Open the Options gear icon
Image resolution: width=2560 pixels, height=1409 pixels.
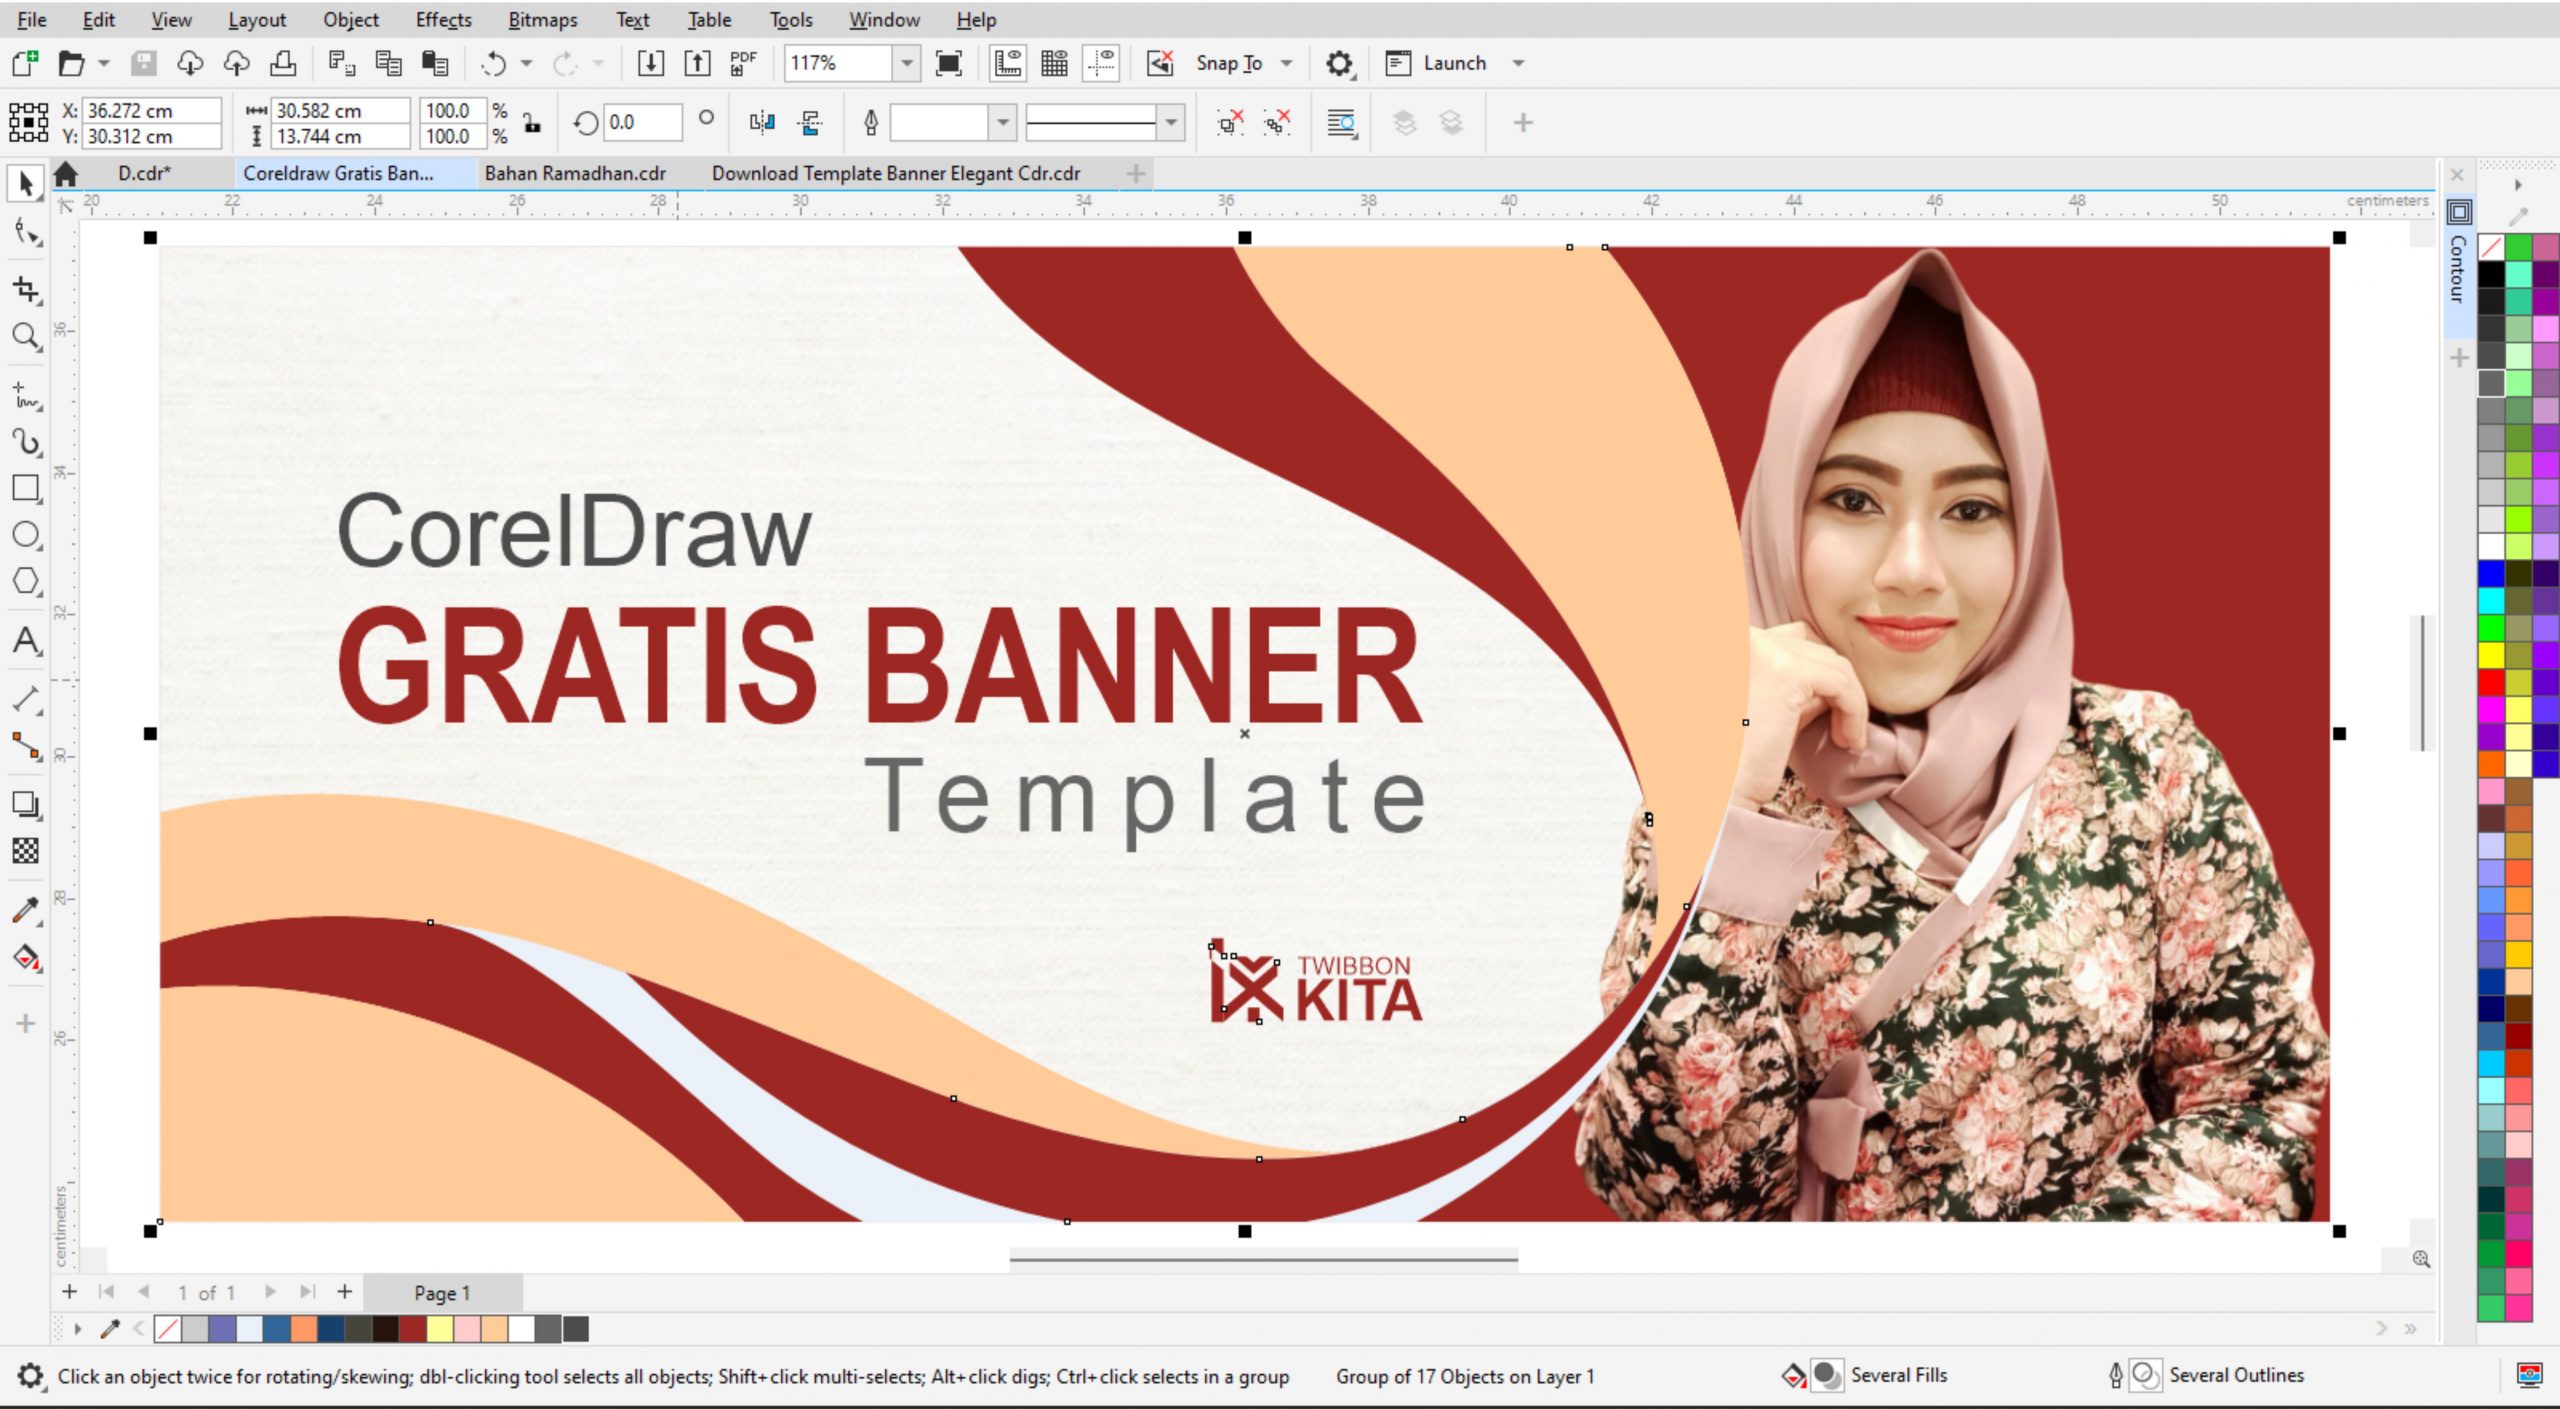pyautogui.click(x=1338, y=63)
